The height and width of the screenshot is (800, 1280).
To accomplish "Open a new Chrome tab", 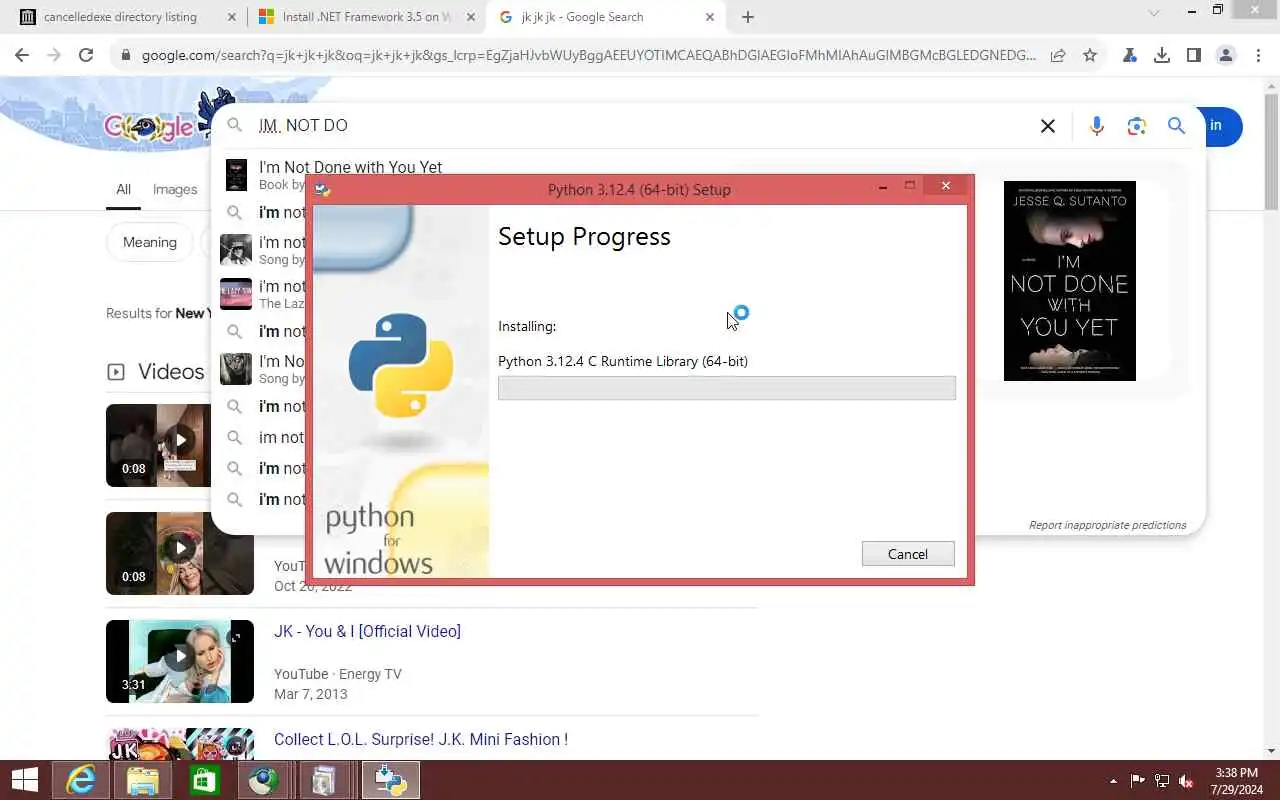I will [748, 17].
